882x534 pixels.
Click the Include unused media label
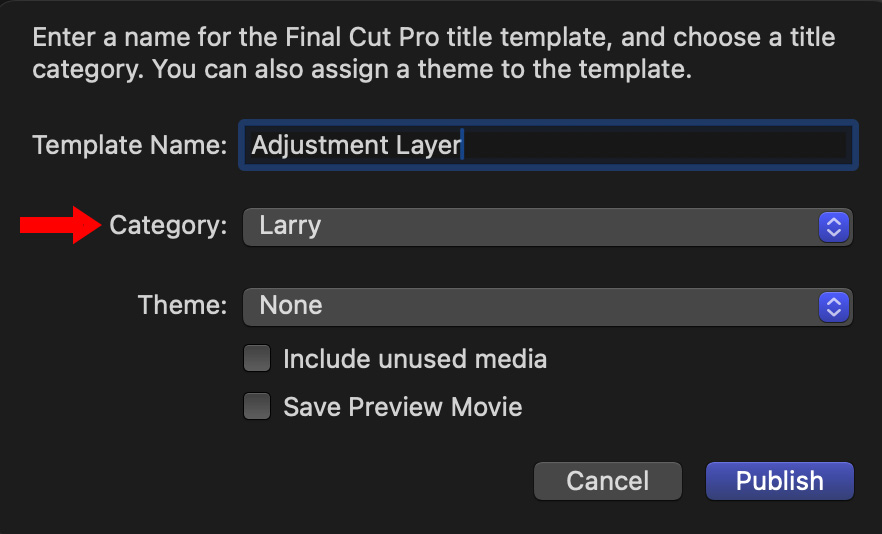[x=415, y=359]
